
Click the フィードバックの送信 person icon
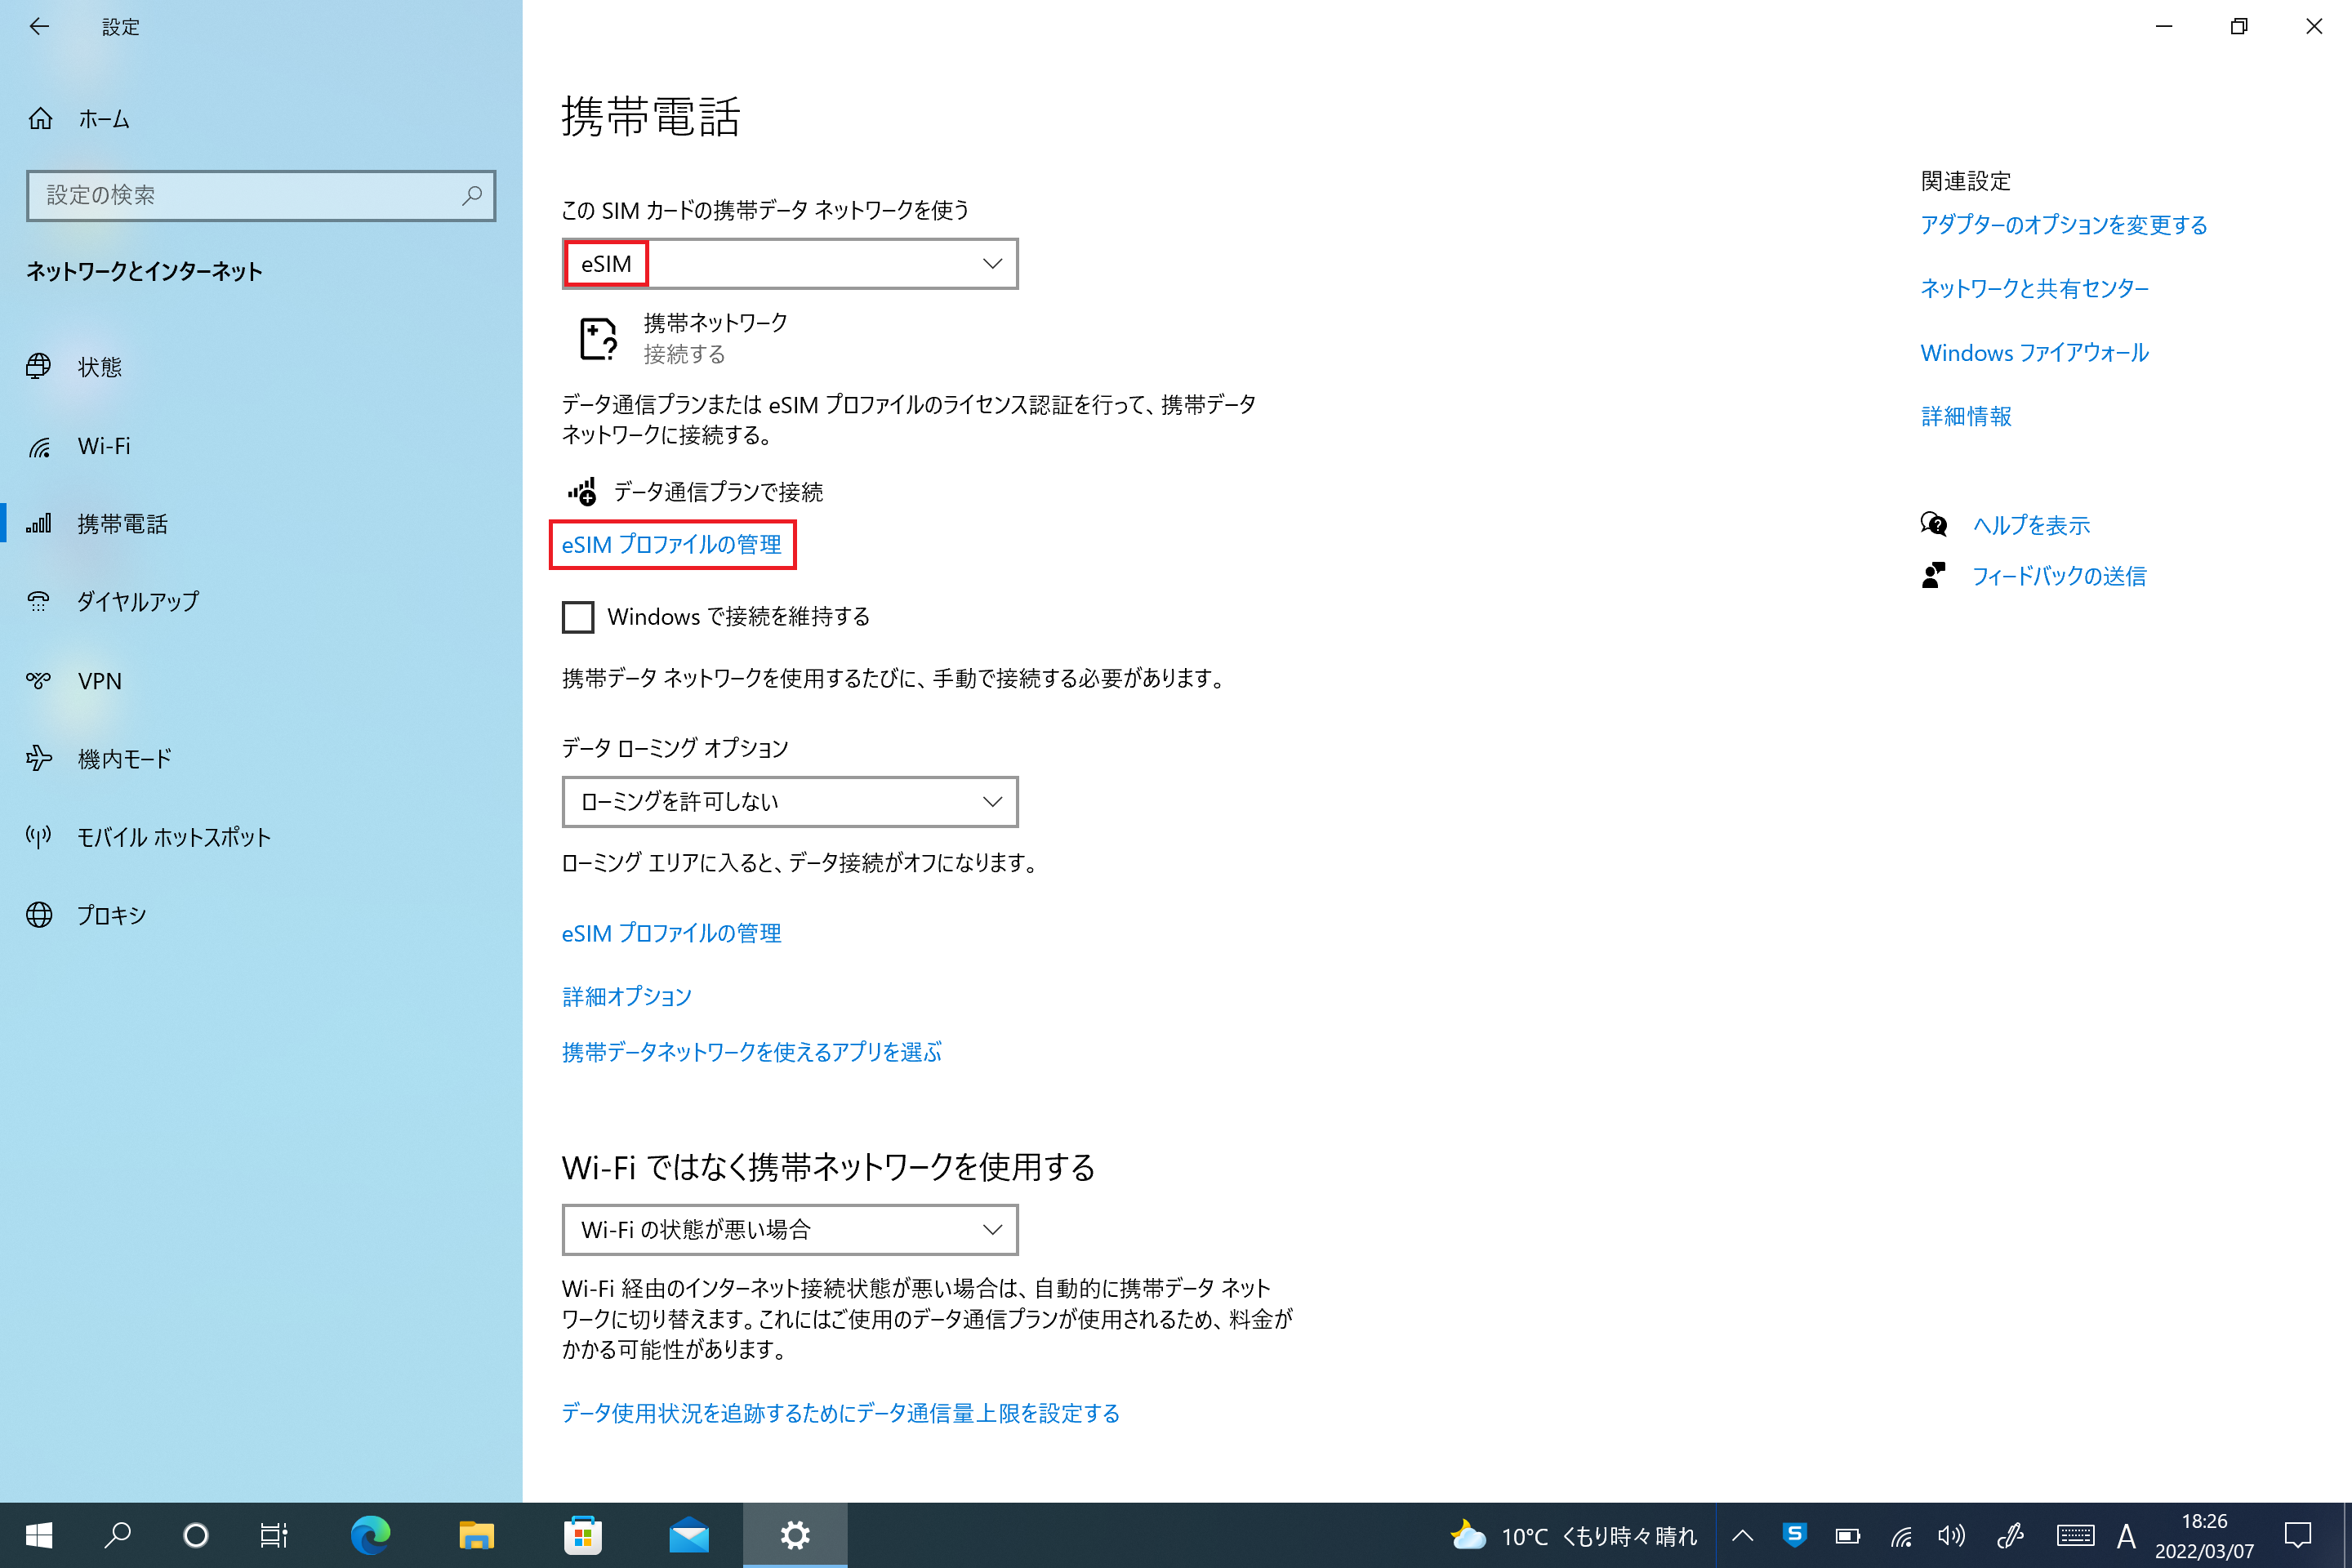(x=1933, y=575)
